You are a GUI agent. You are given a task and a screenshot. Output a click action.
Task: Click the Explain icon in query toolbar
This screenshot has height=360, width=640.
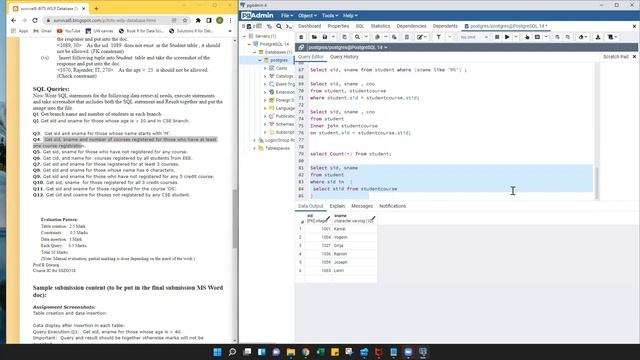tap(527, 37)
